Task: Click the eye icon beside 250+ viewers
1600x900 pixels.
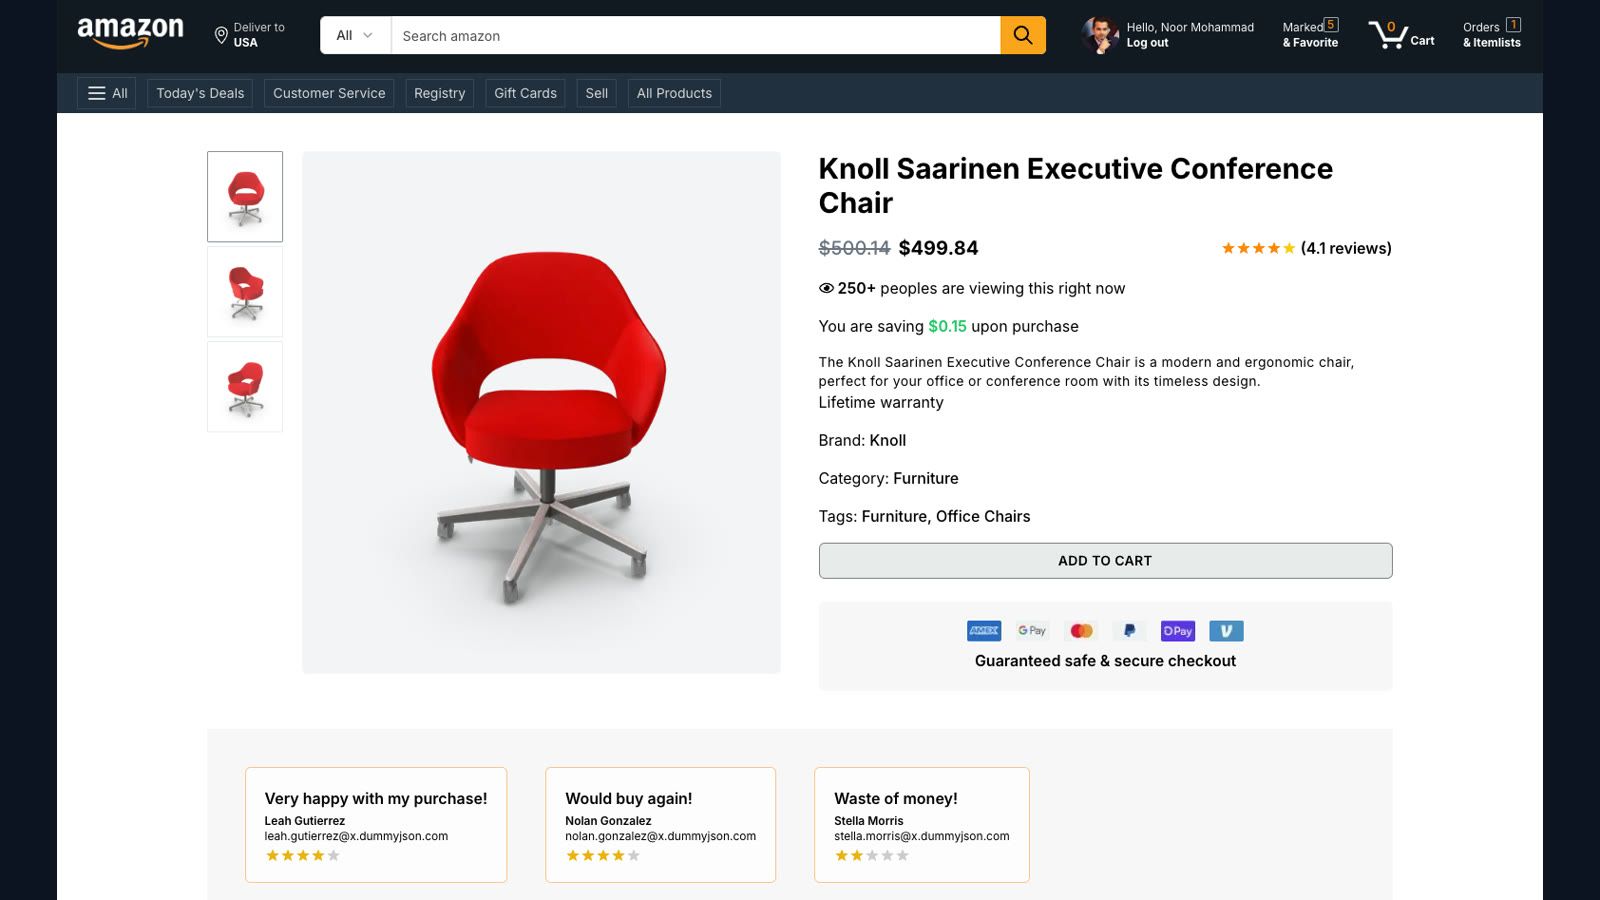Action: click(x=826, y=288)
